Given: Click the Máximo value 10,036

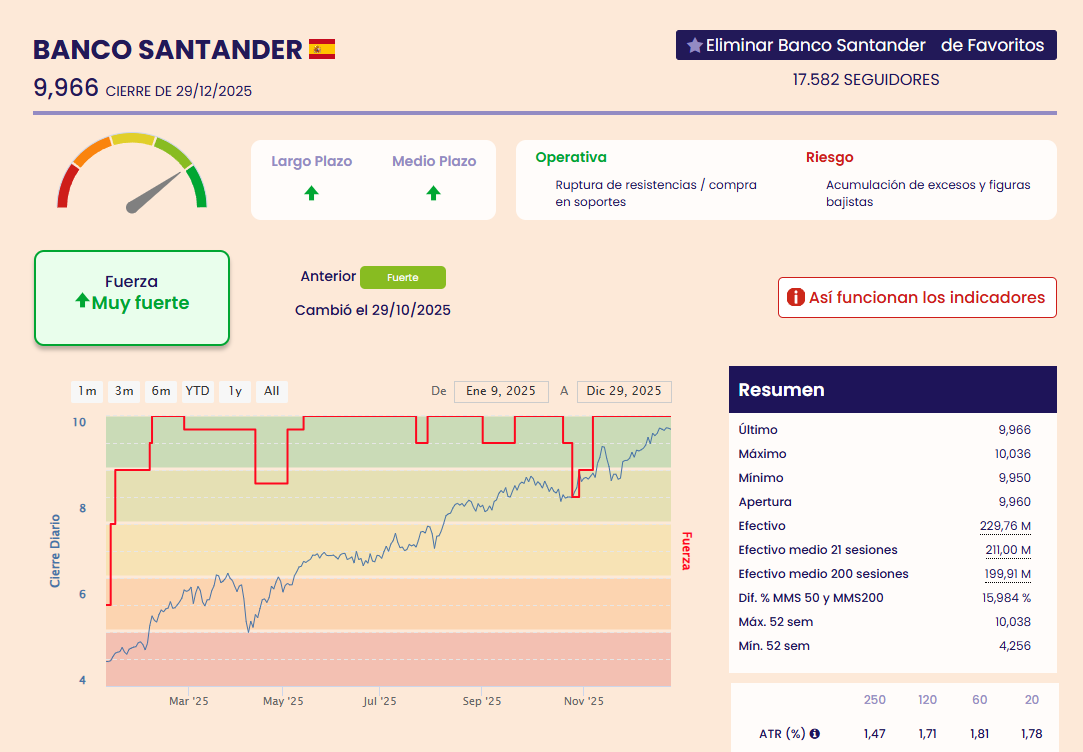Looking at the screenshot, I should pos(1013,454).
